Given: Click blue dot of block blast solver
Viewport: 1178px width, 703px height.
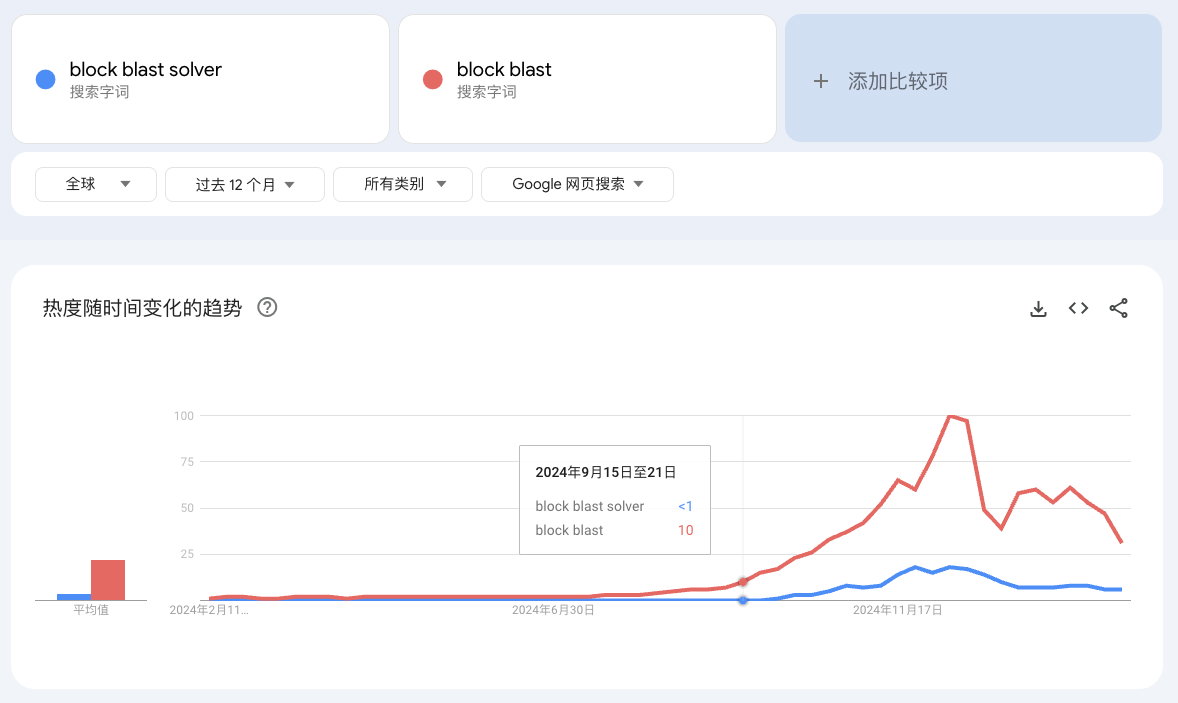Looking at the screenshot, I should pyautogui.click(x=46, y=80).
